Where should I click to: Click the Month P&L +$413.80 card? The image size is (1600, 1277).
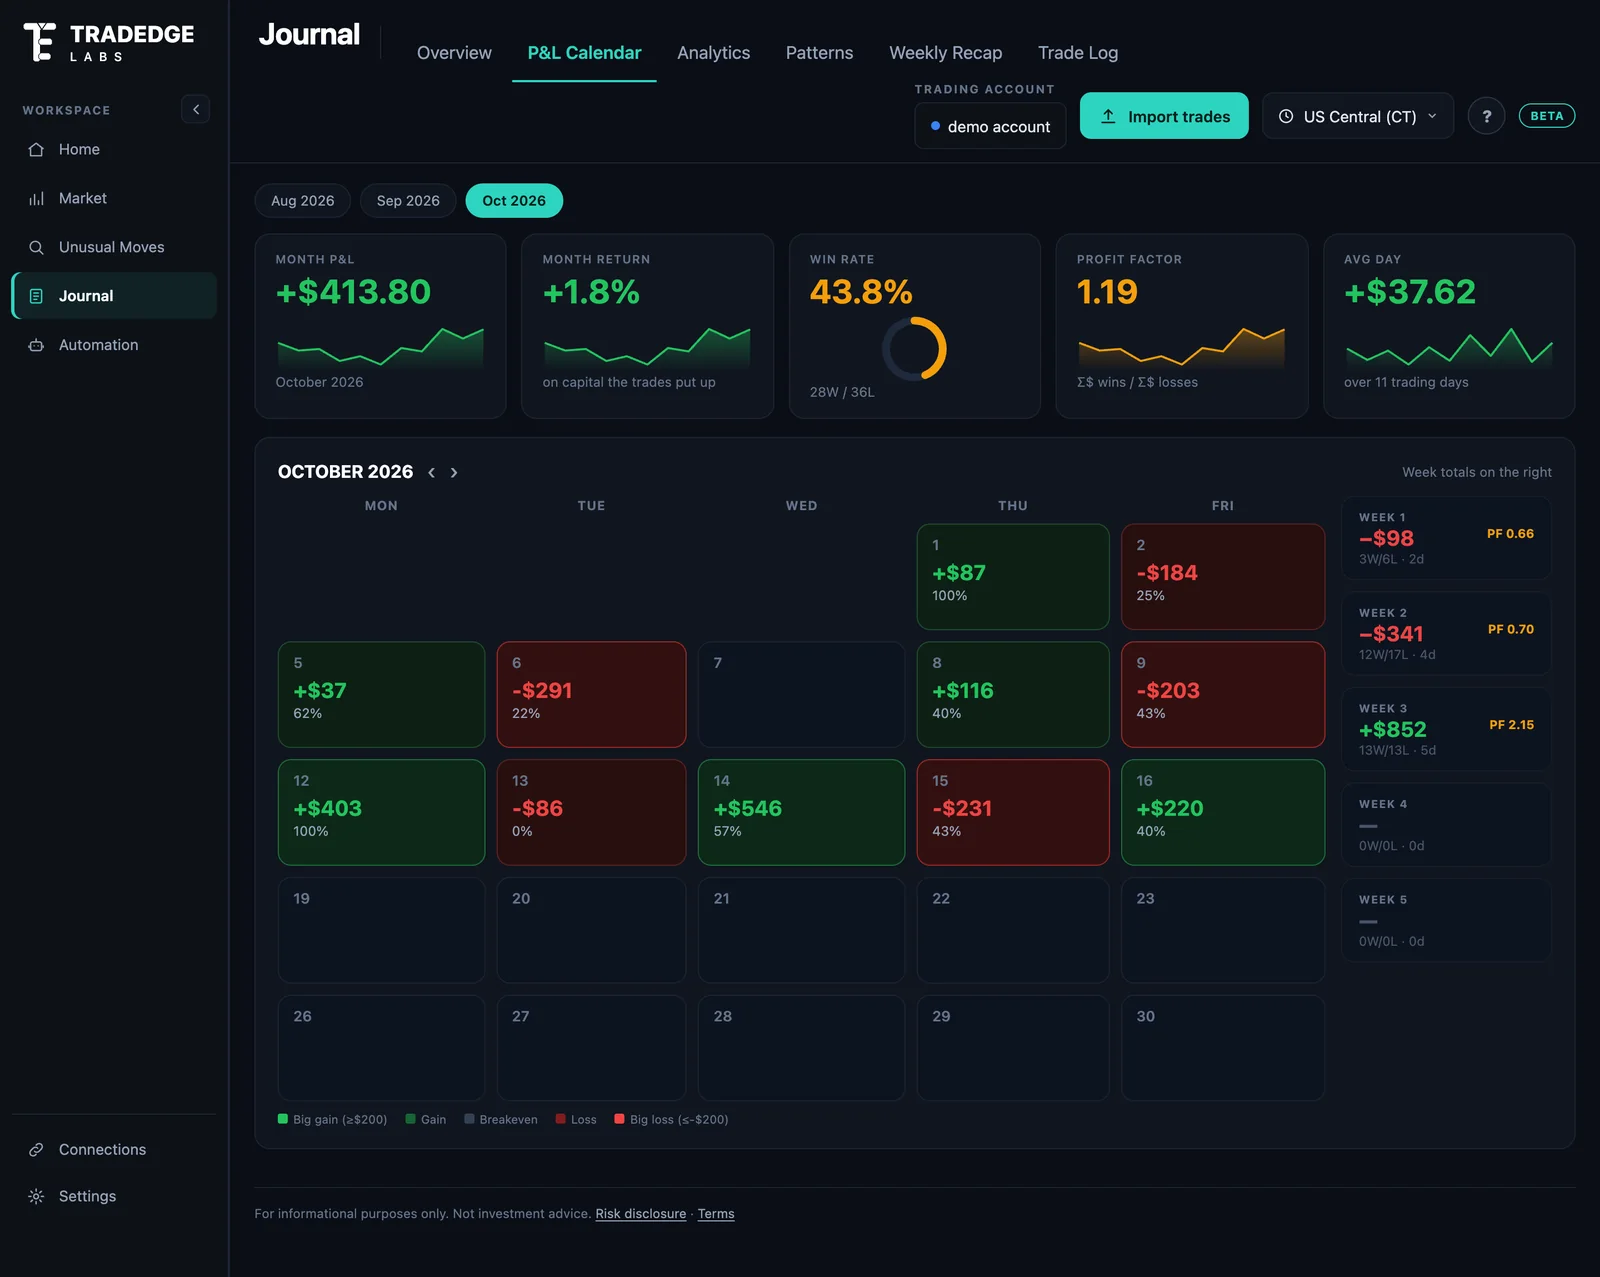380,326
